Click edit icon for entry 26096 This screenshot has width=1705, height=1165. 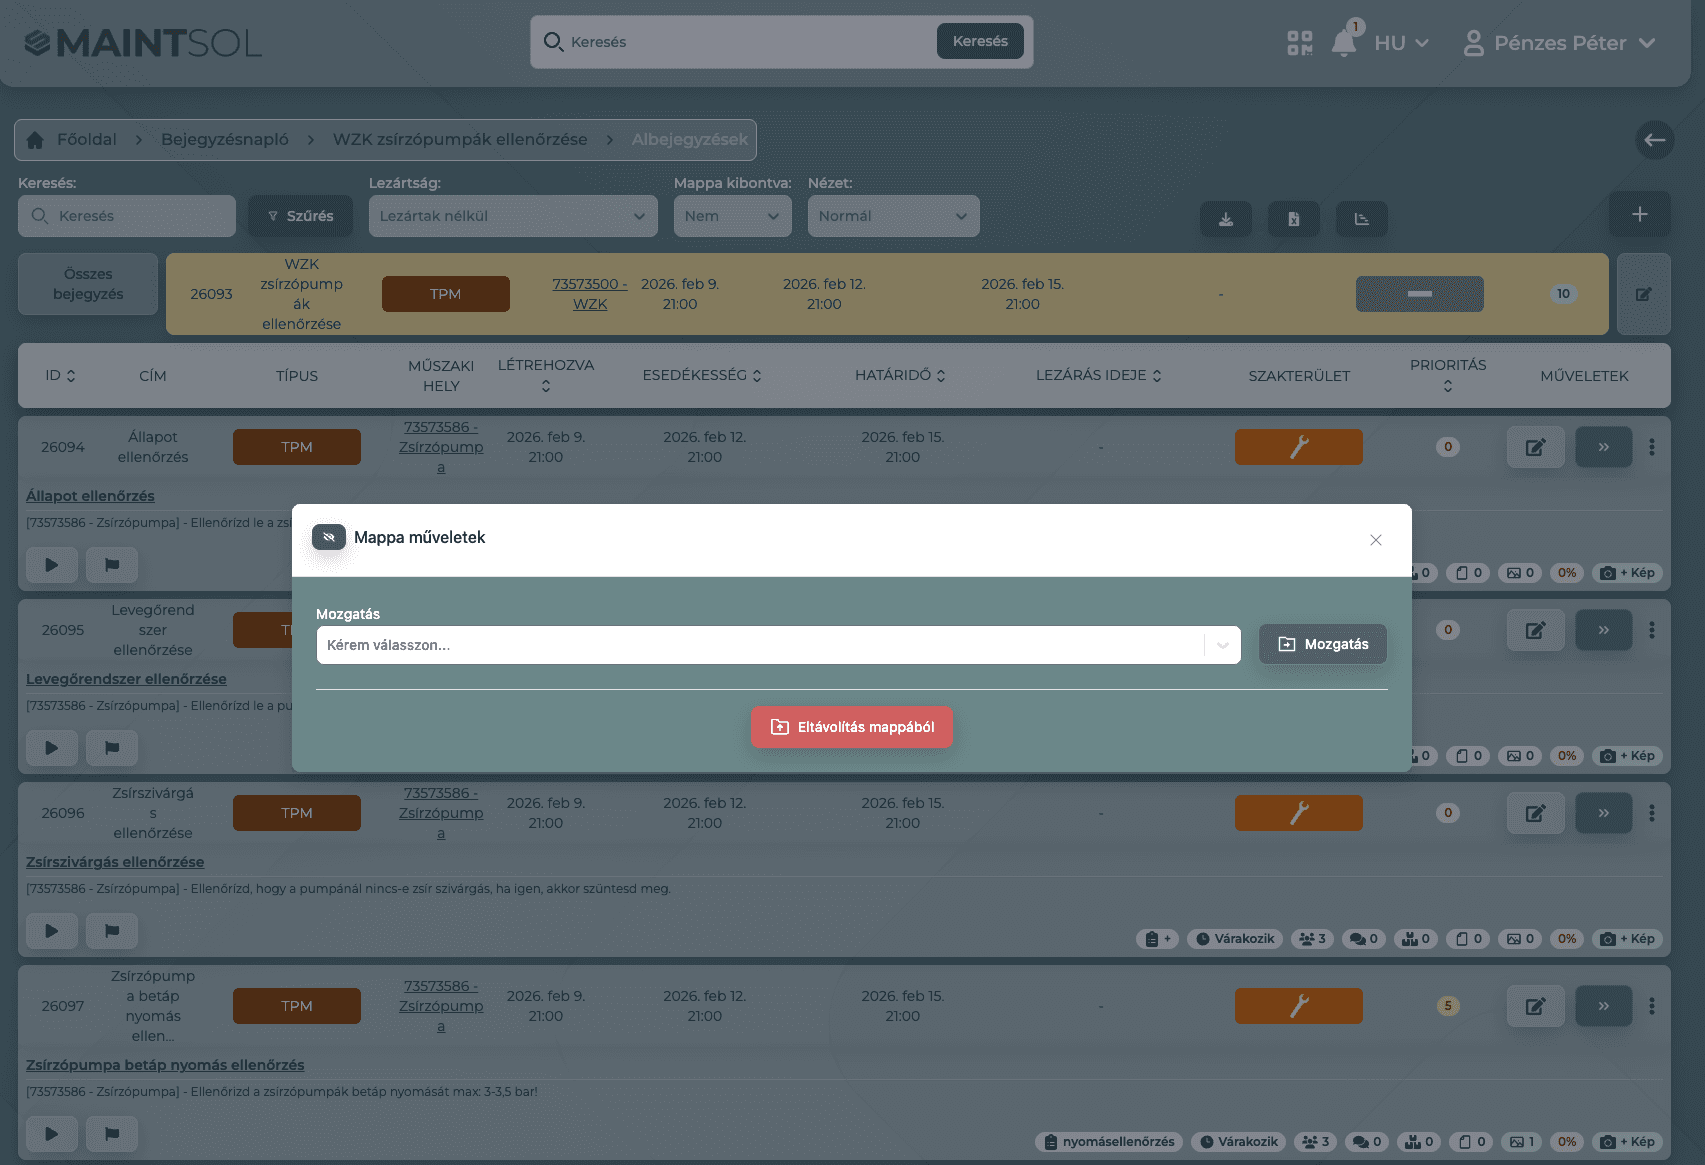click(1535, 813)
